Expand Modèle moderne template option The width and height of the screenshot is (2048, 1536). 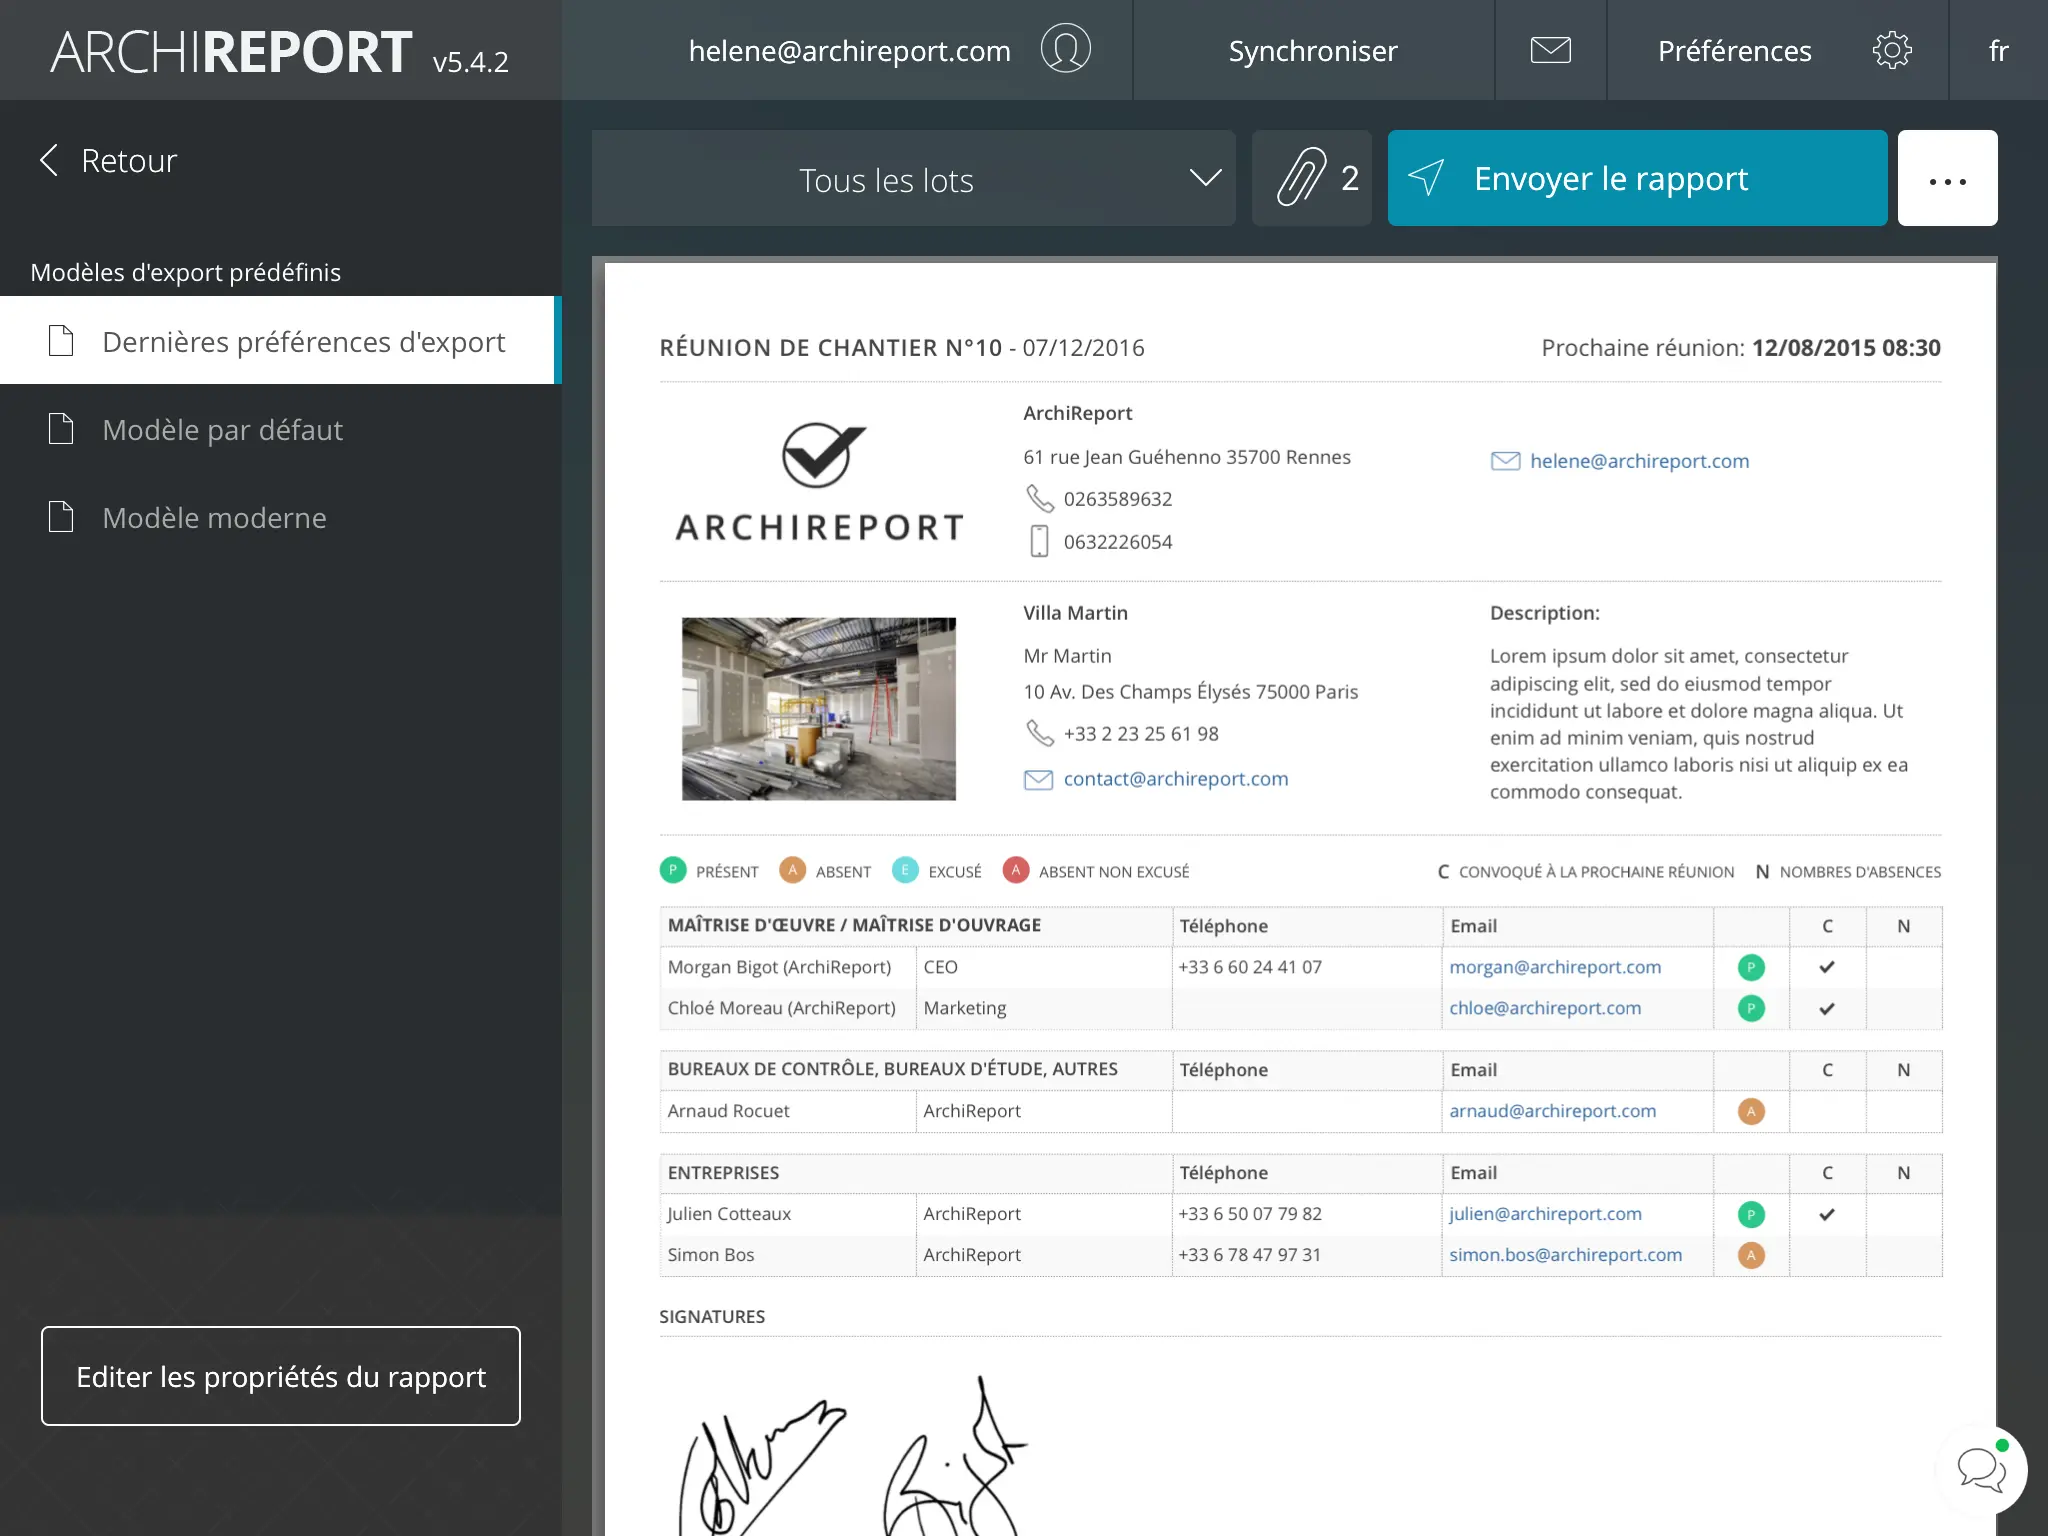[216, 516]
